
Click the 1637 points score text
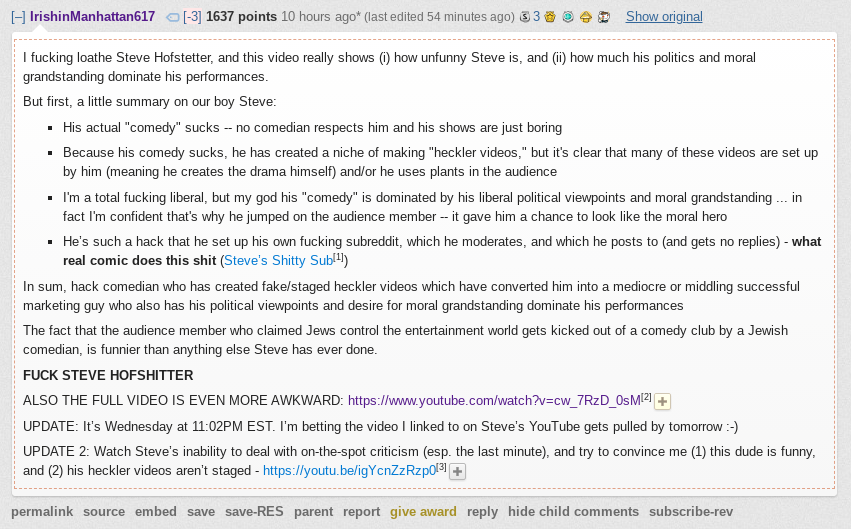[242, 17]
